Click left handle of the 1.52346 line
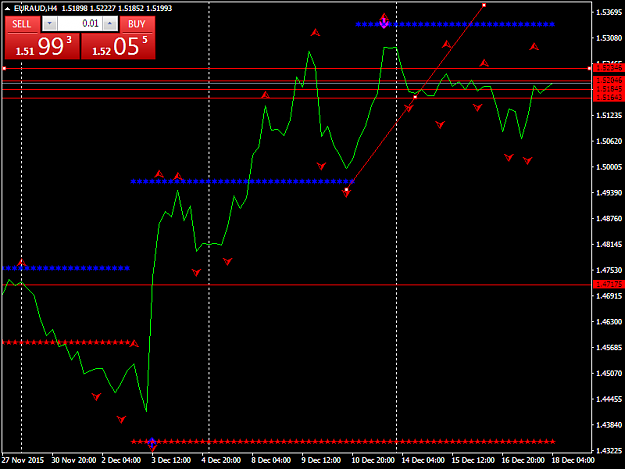The width and height of the screenshot is (625, 469). 4,69
